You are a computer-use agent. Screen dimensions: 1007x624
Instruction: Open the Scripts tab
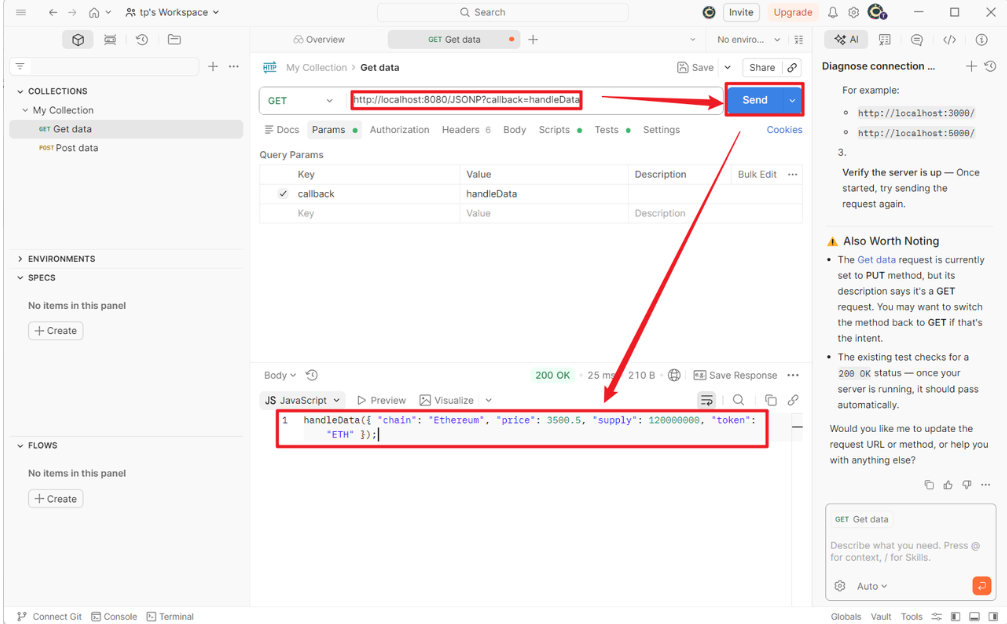[x=560, y=130]
